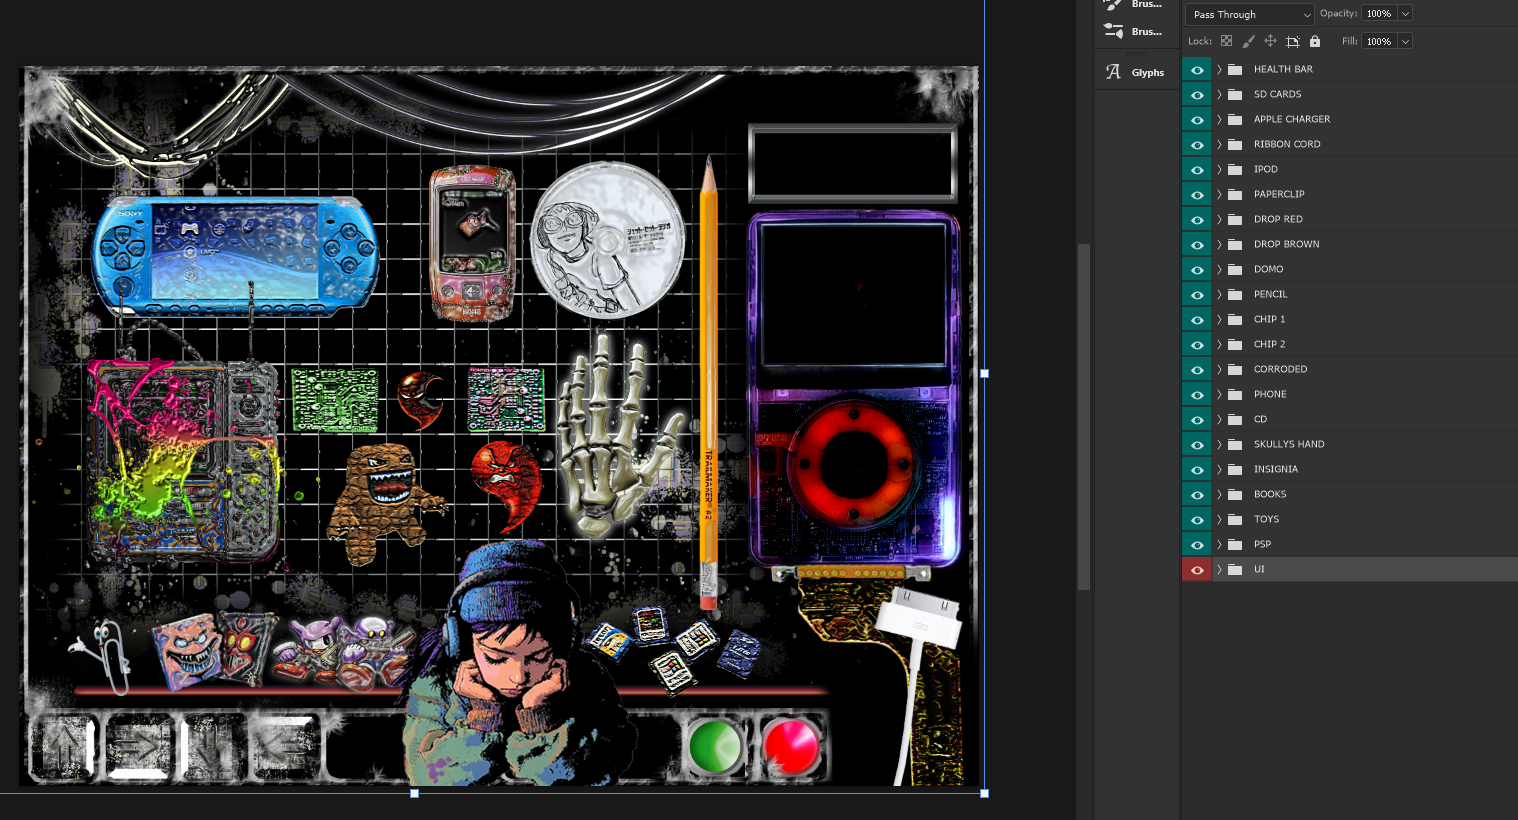Click the UI group folder icon
Image resolution: width=1518 pixels, height=820 pixels.
[1235, 569]
